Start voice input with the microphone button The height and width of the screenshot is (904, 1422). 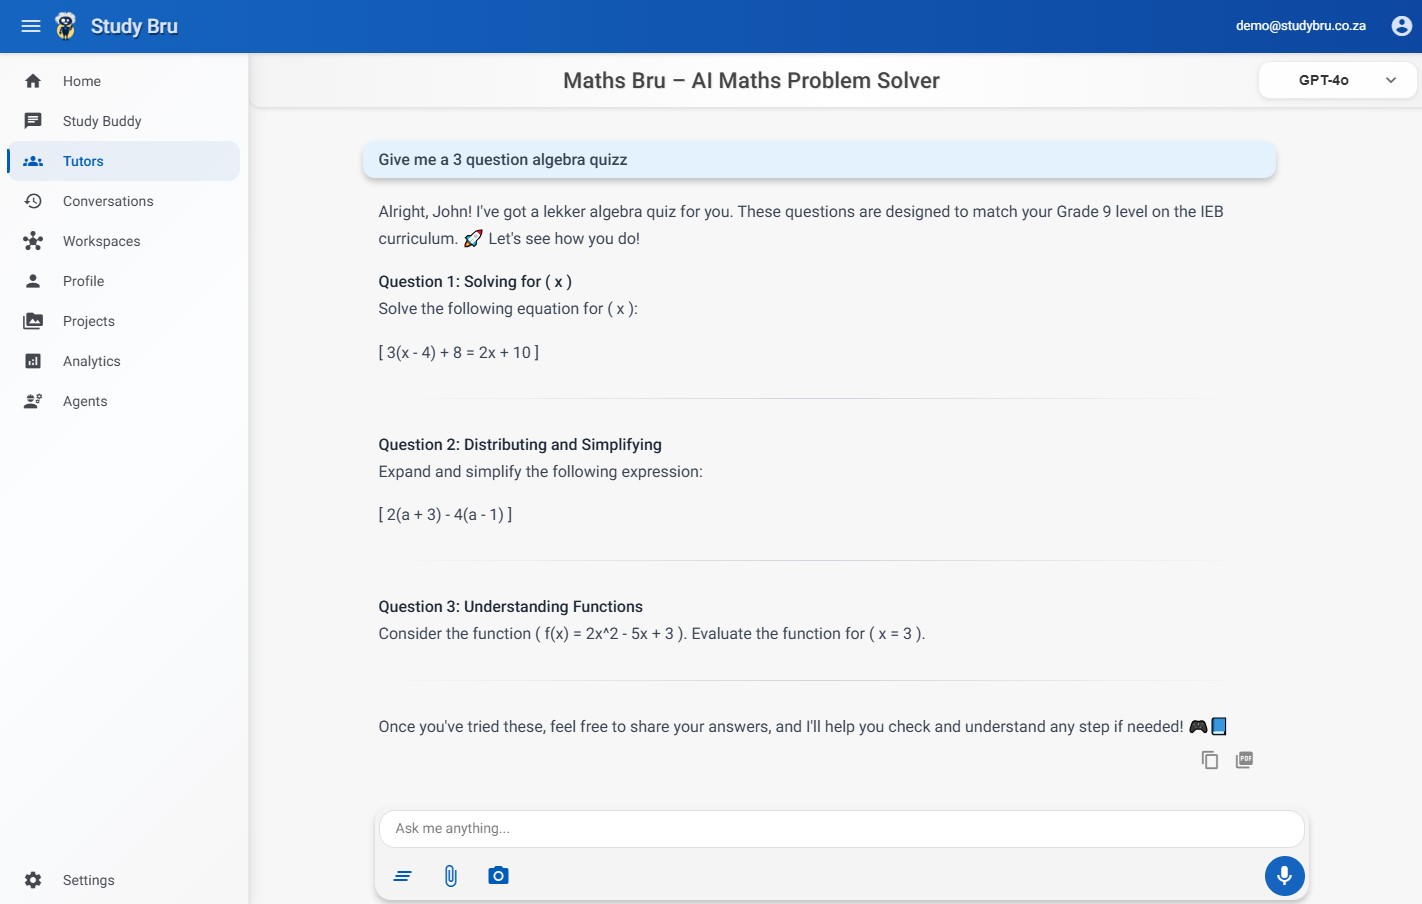click(x=1284, y=876)
